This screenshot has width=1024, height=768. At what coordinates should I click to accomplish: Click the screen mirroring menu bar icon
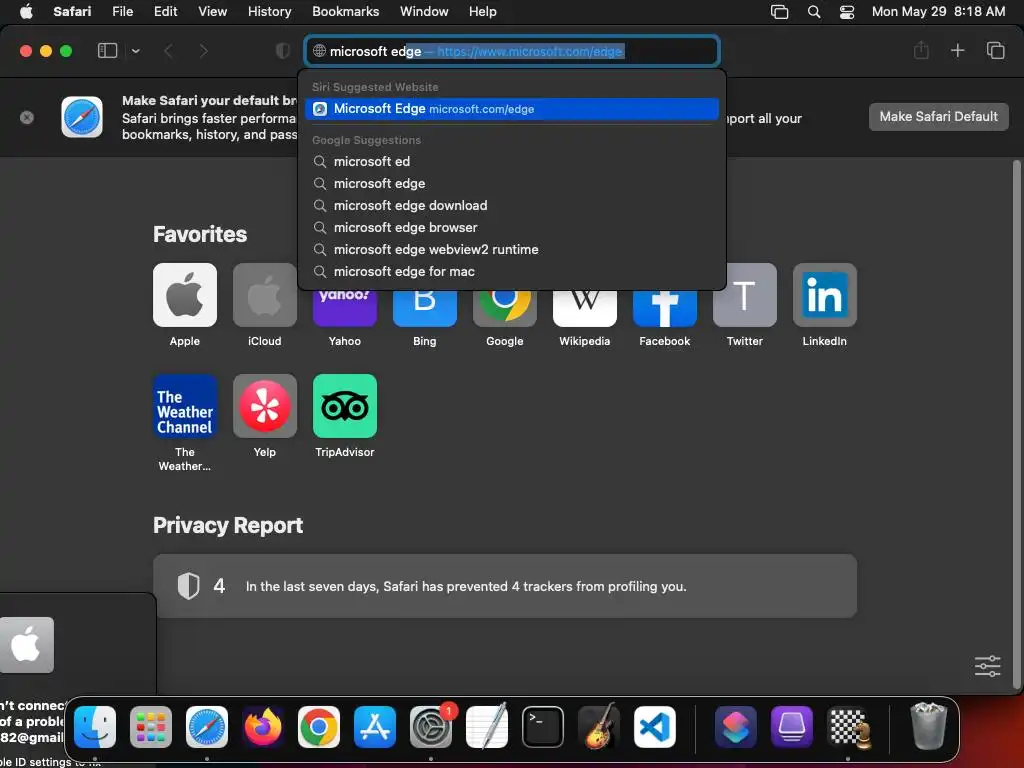(779, 12)
